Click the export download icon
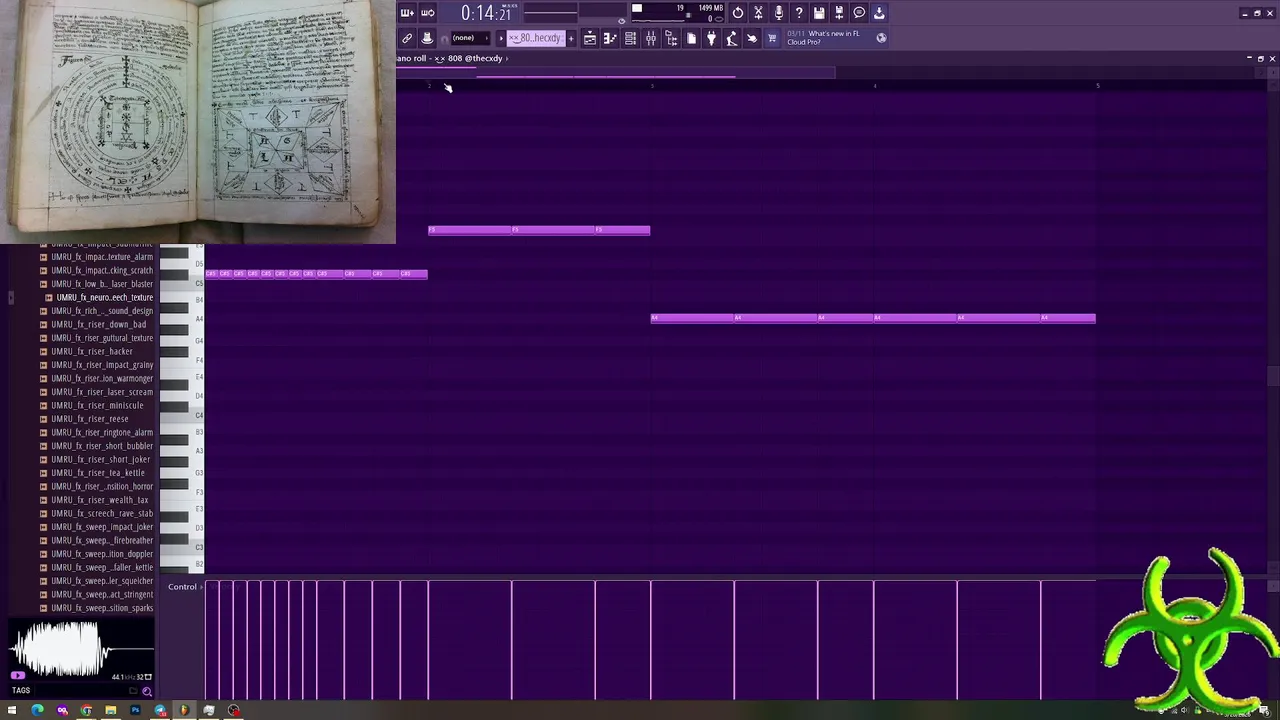1280x720 pixels. click(879, 13)
